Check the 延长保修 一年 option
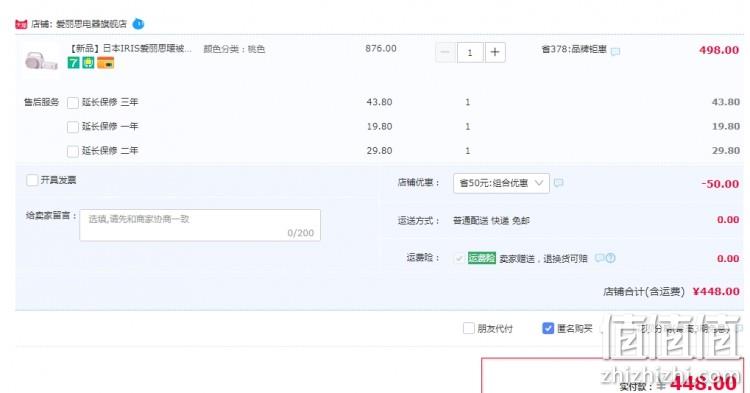Screen dimensions: 750x393 tap(73, 127)
